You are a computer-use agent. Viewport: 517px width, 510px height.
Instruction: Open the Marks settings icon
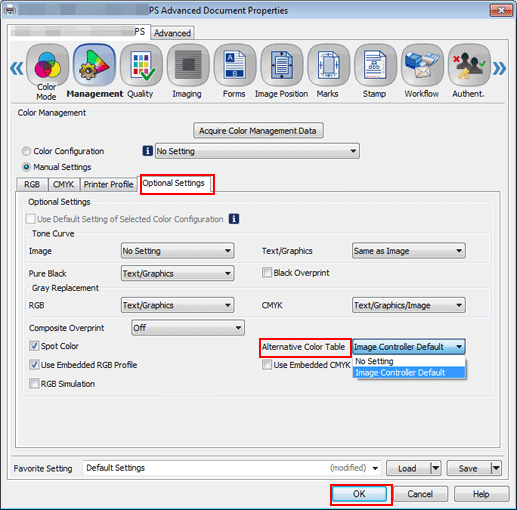(x=328, y=65)
